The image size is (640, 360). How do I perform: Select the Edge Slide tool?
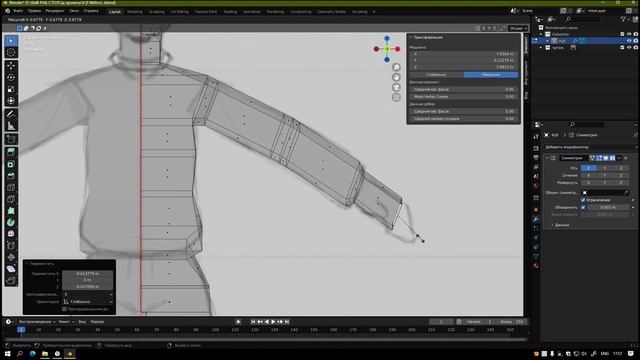click(x=11, y=246)
